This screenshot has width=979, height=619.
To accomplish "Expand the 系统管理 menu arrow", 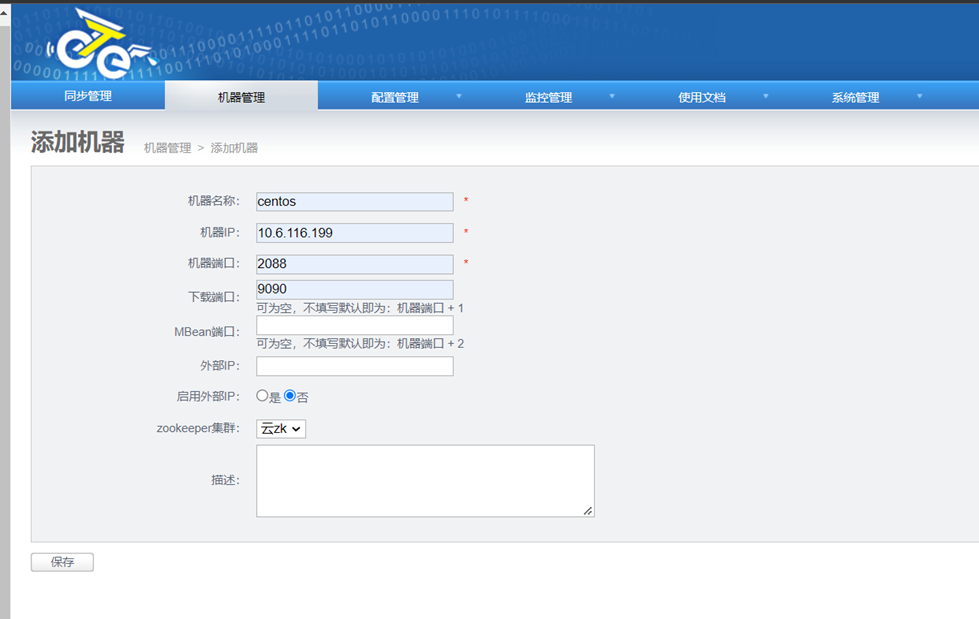I will point(919,97).
